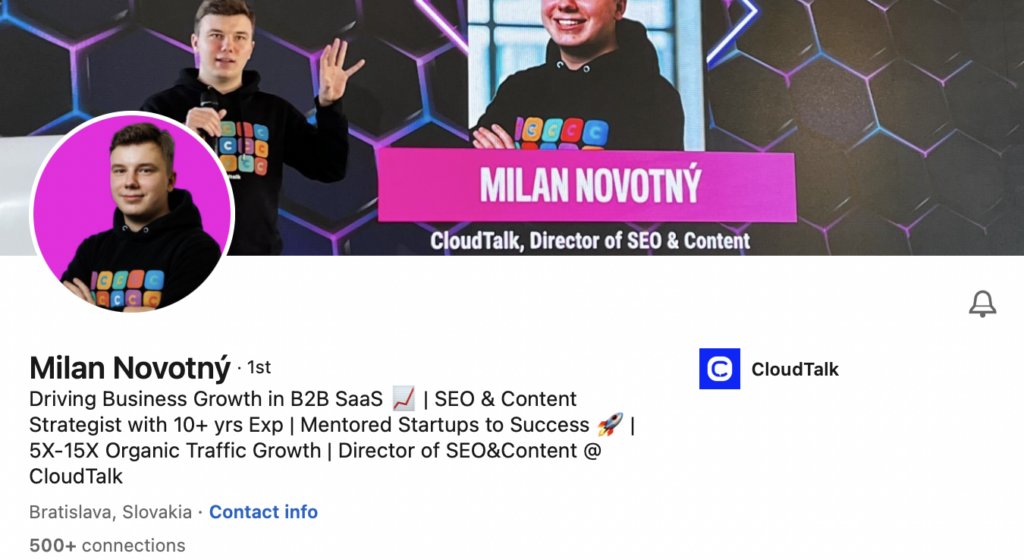
Task: View the 500+ connections list
Action: pos(107,546)
